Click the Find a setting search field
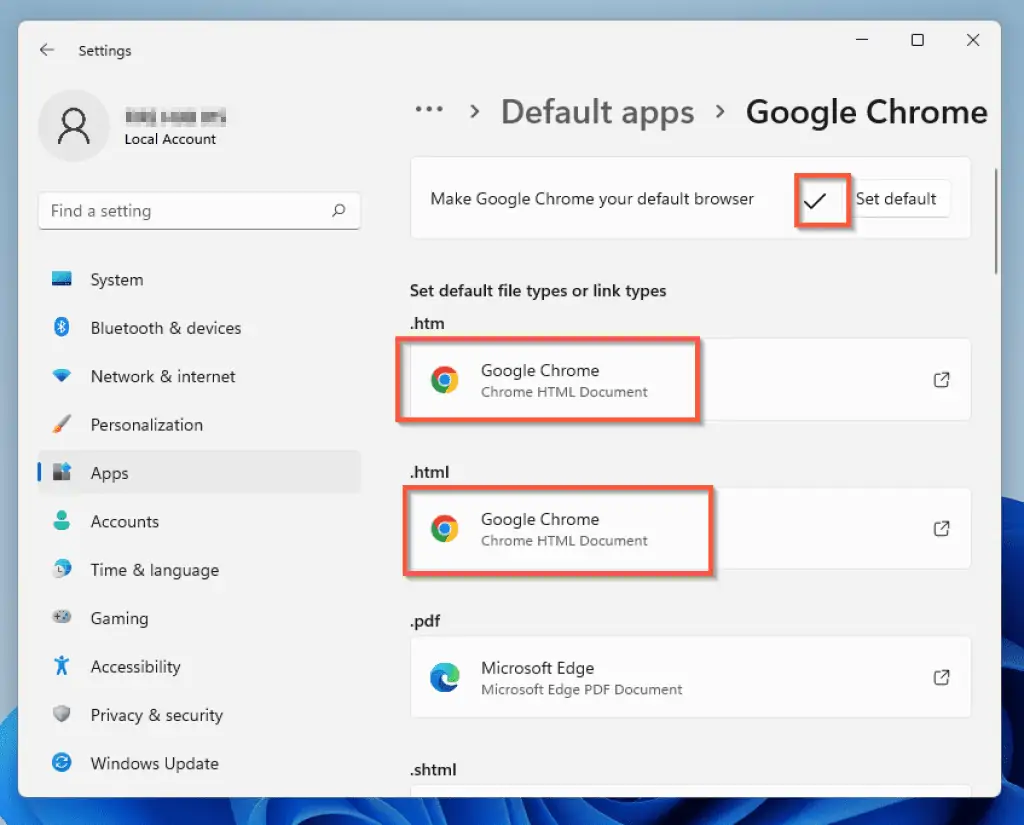1024x825 pixels. tap(199, 210)
